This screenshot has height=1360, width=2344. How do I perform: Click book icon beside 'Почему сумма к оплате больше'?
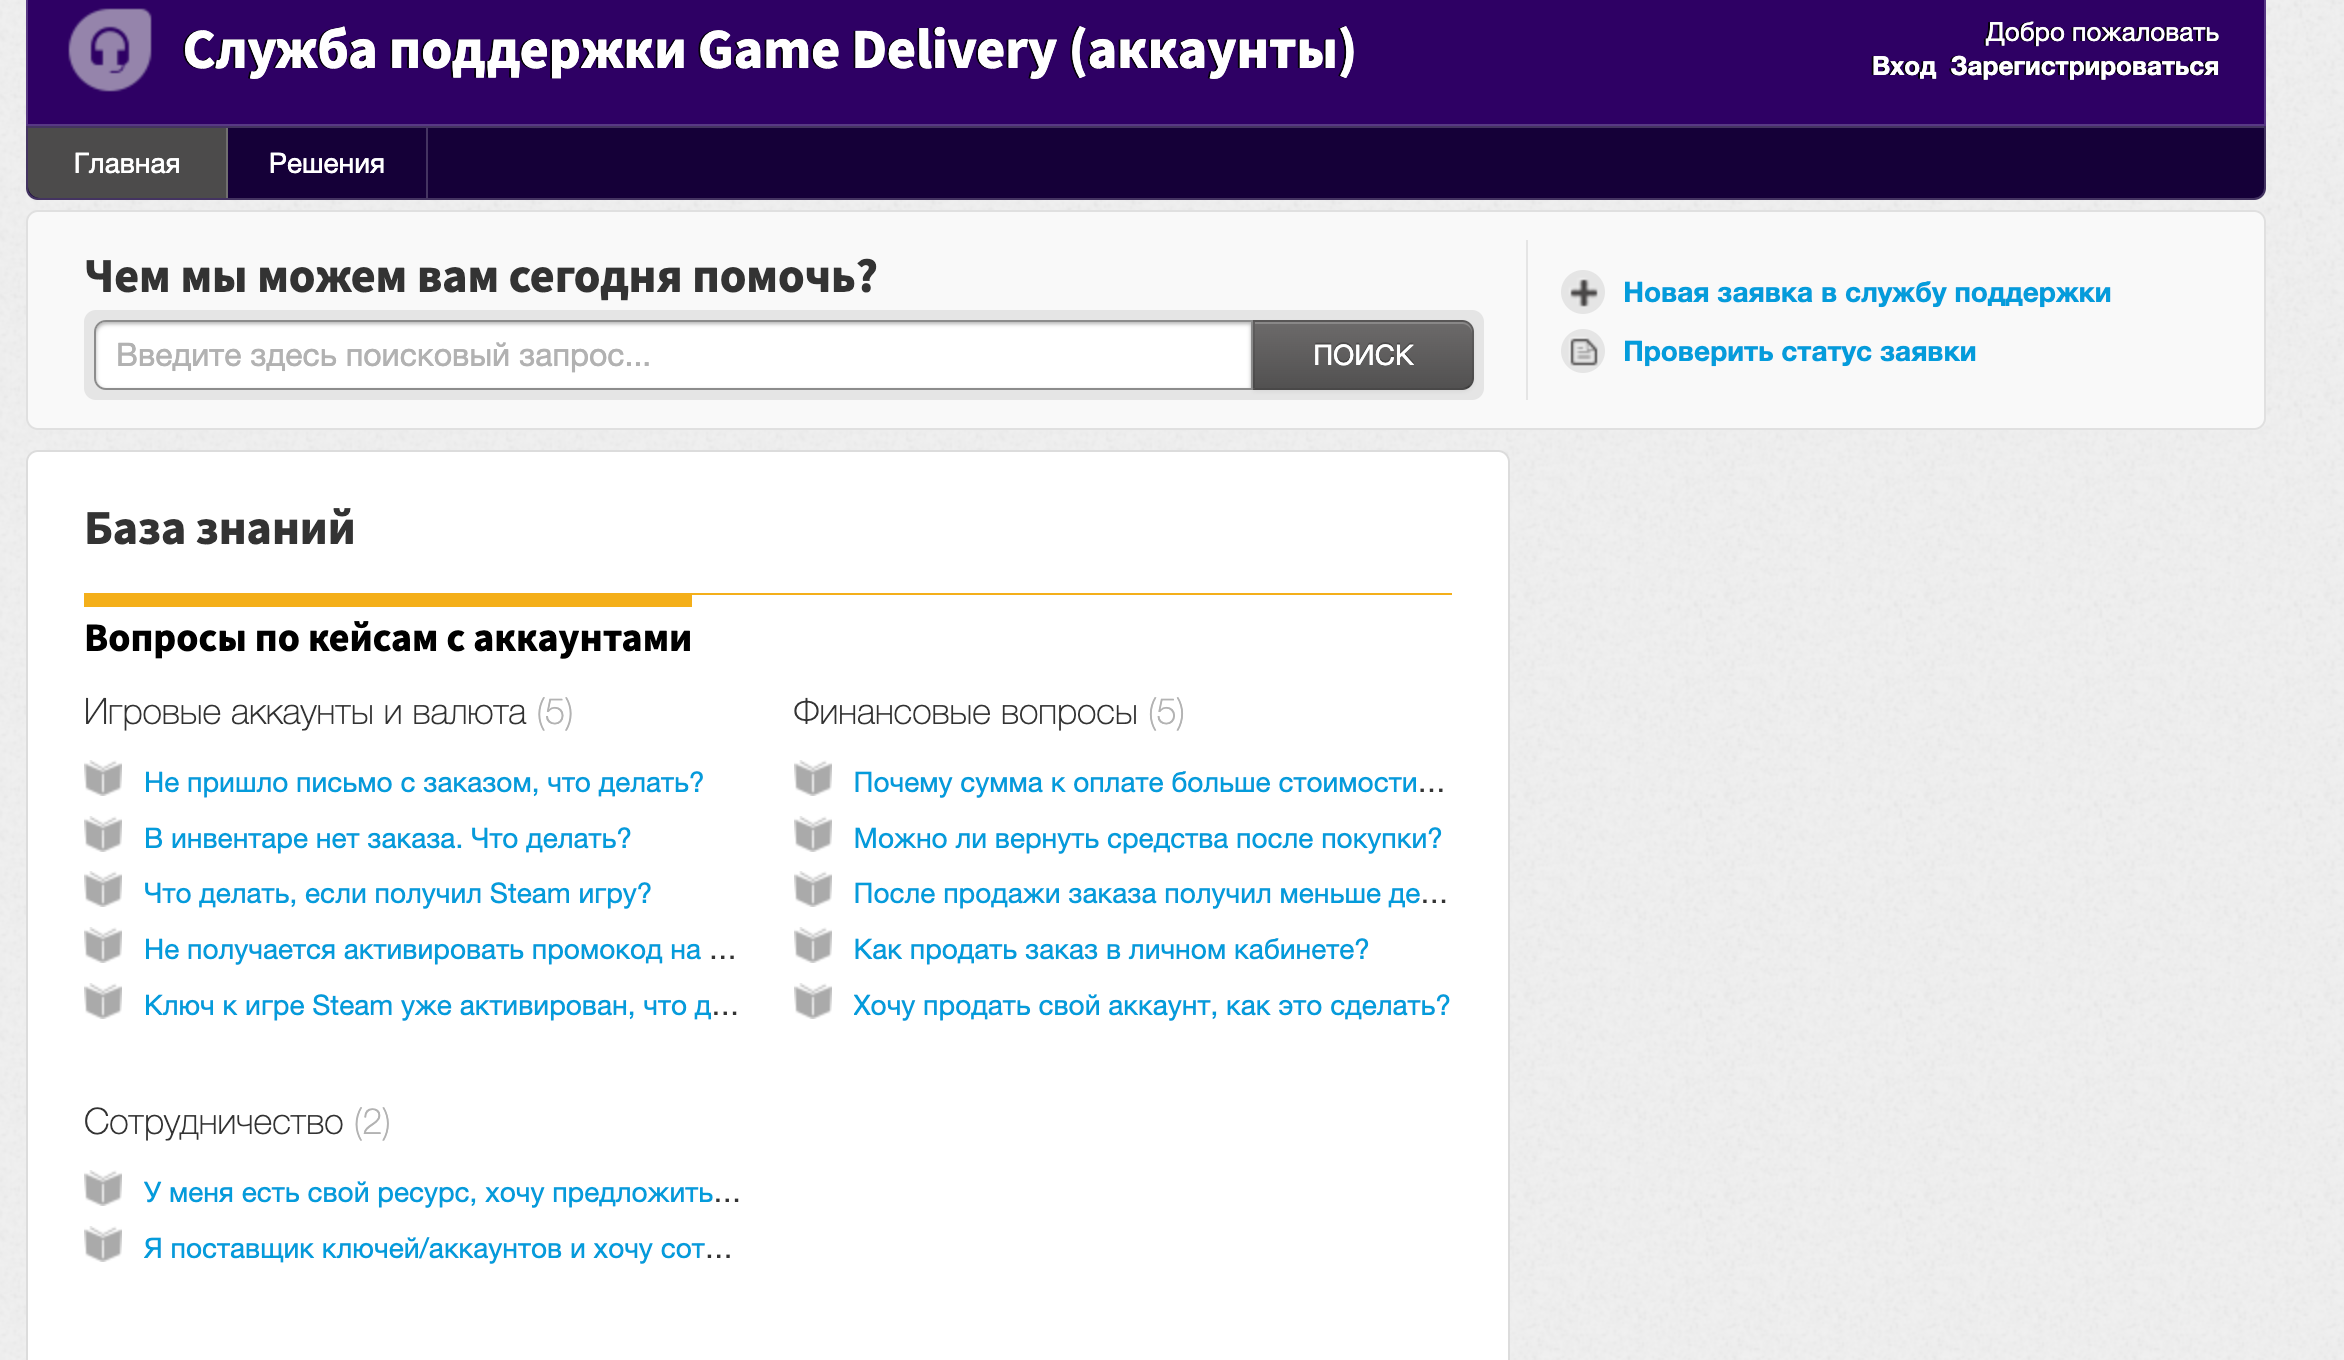pos(813,778)
